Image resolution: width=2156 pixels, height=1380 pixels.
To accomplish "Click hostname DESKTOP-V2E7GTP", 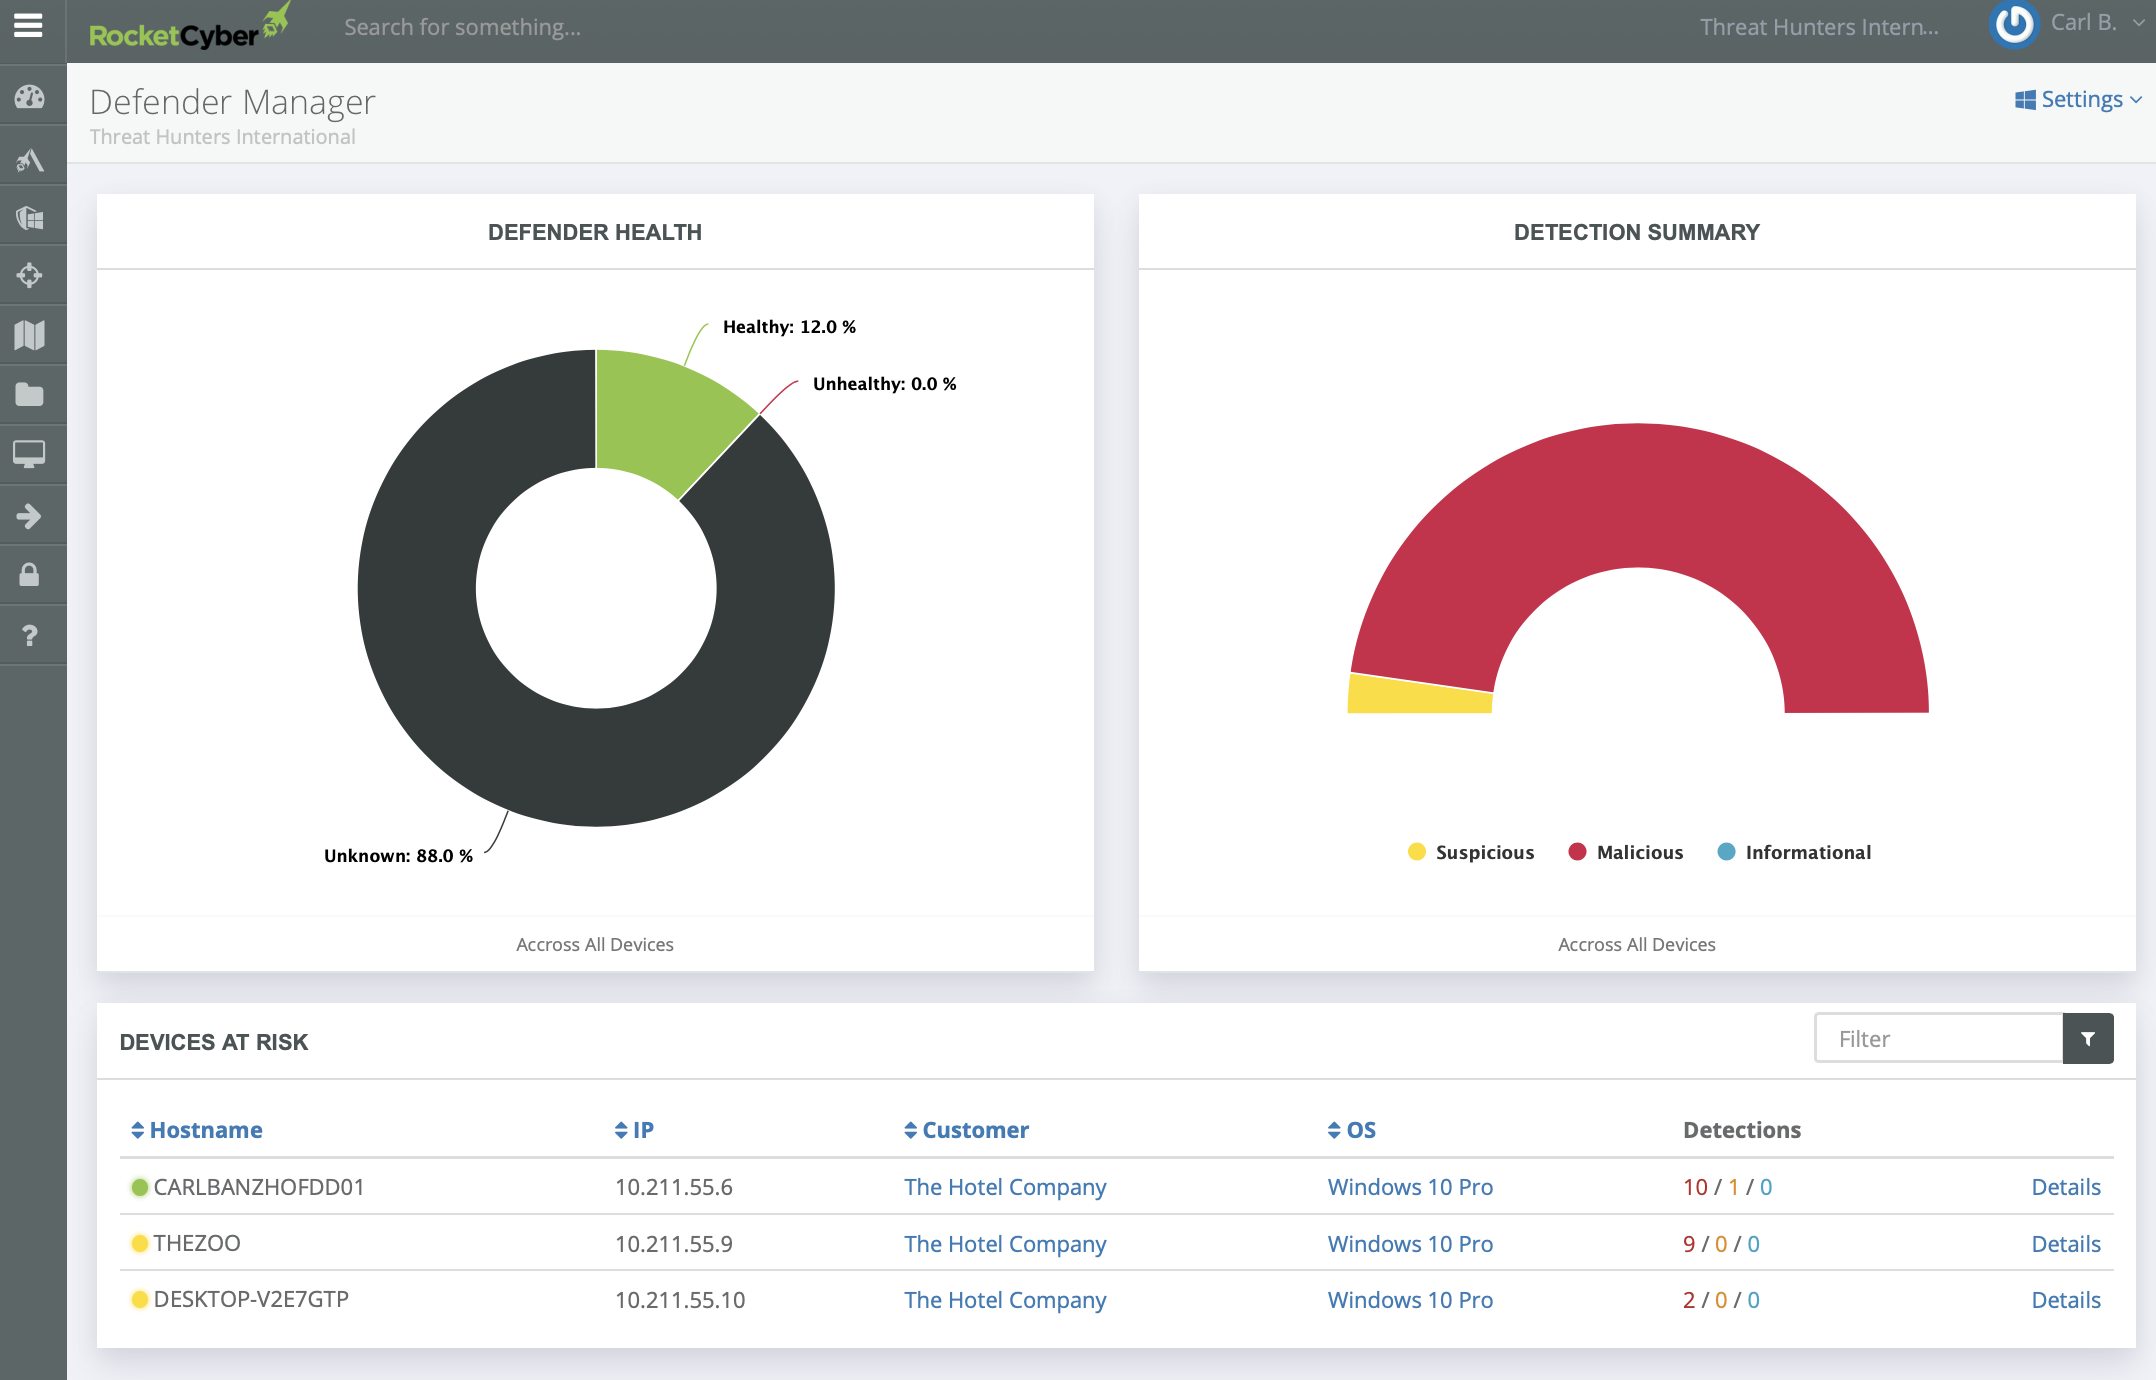I will point(251,1299).
